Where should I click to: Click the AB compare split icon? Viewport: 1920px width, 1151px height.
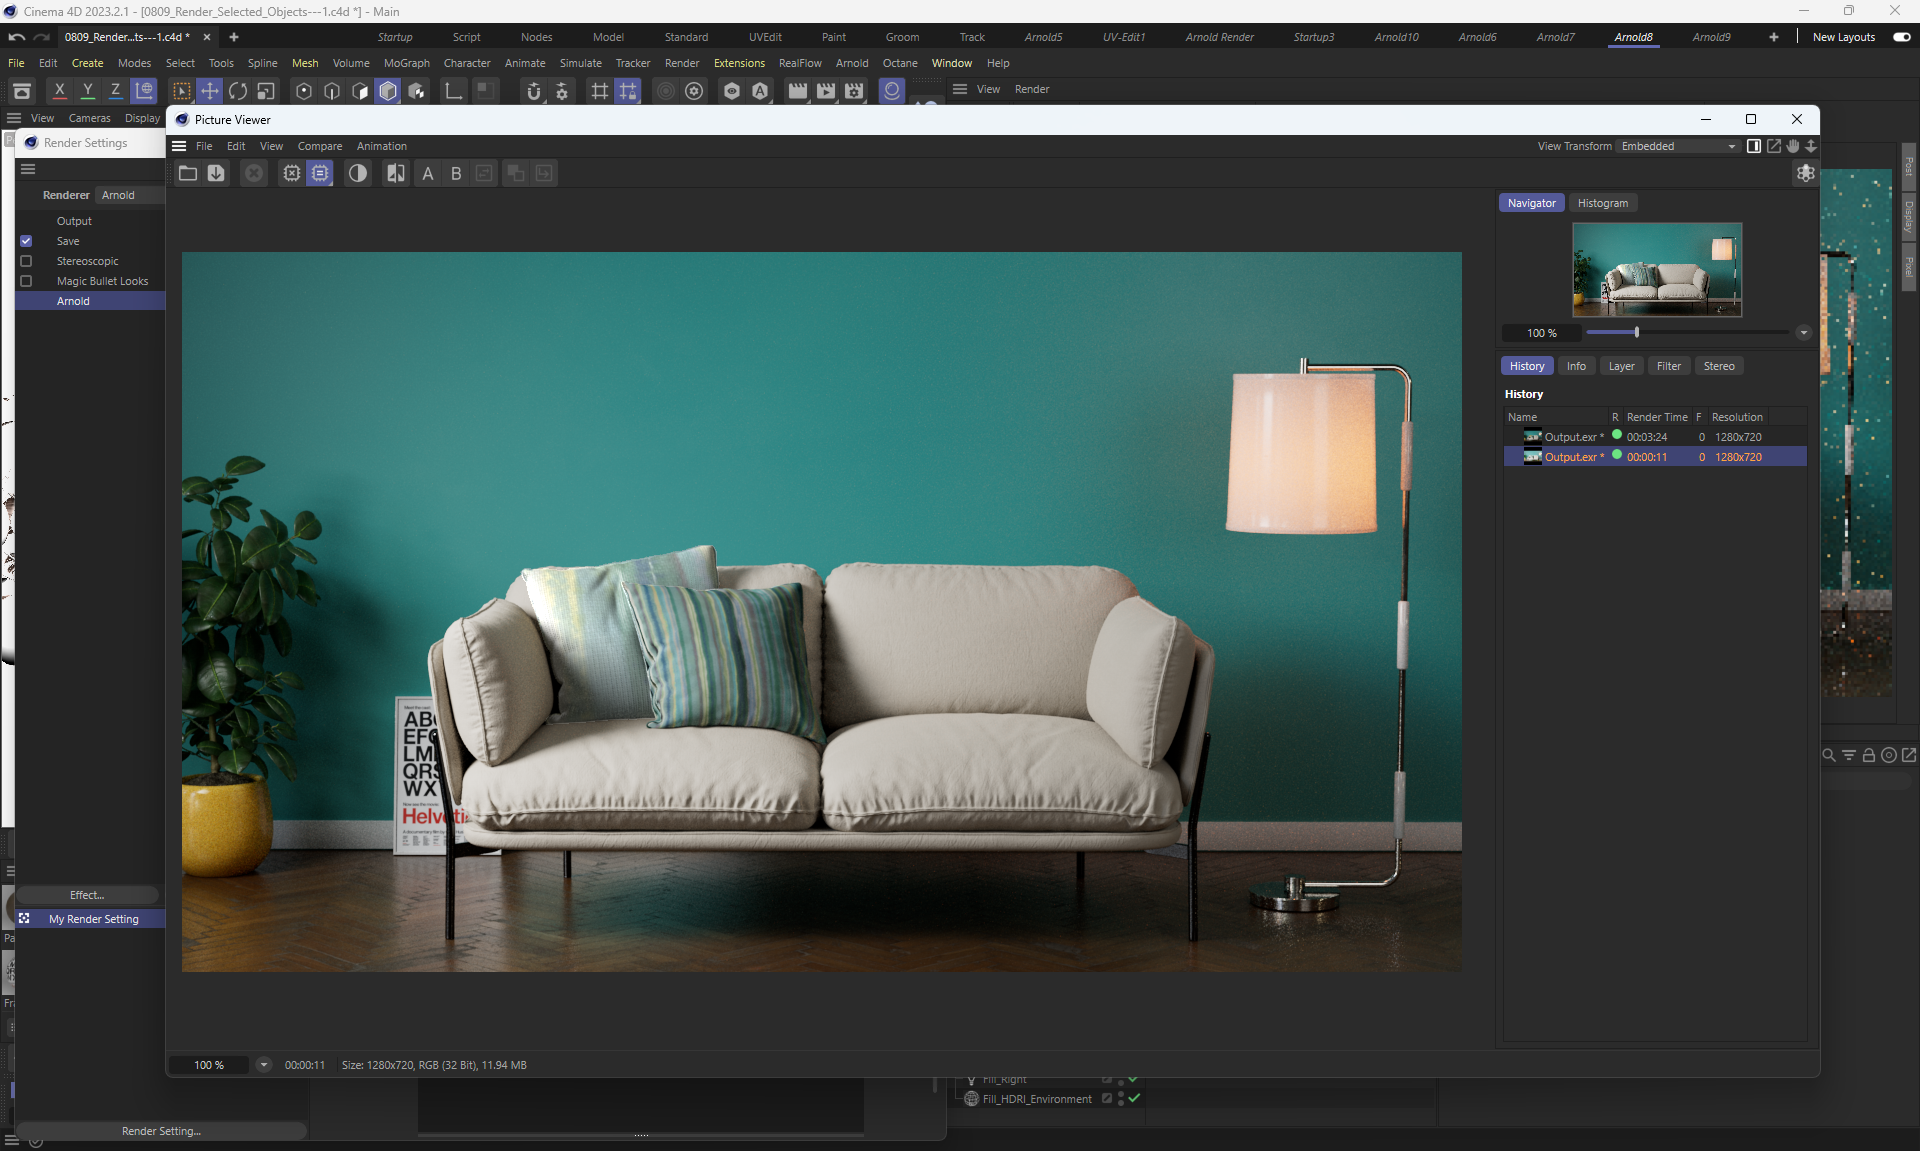[396, 173]
